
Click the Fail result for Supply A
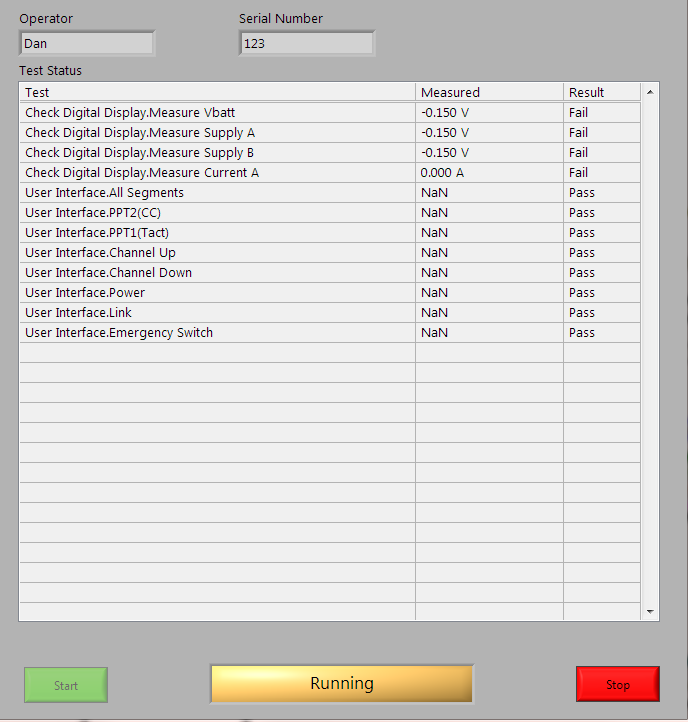(578, 133)
